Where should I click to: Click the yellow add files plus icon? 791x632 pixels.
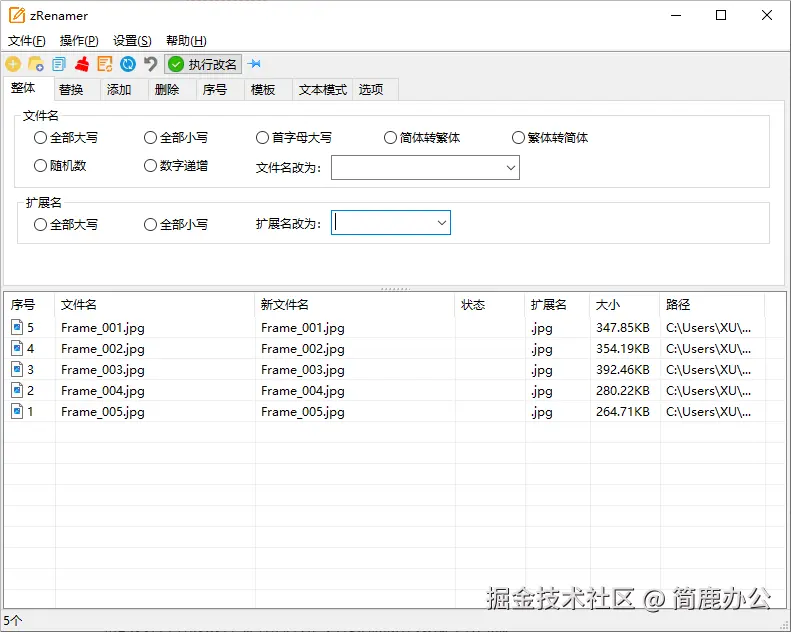tap(13, 64)
